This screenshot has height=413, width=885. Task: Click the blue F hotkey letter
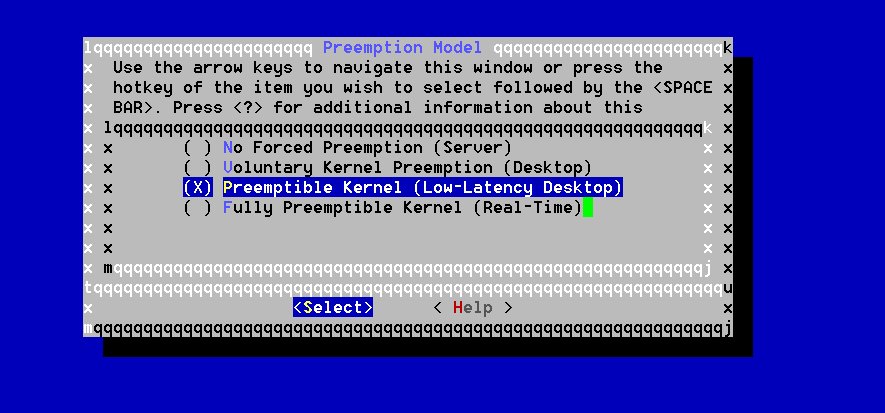click(x=227, y=208)
